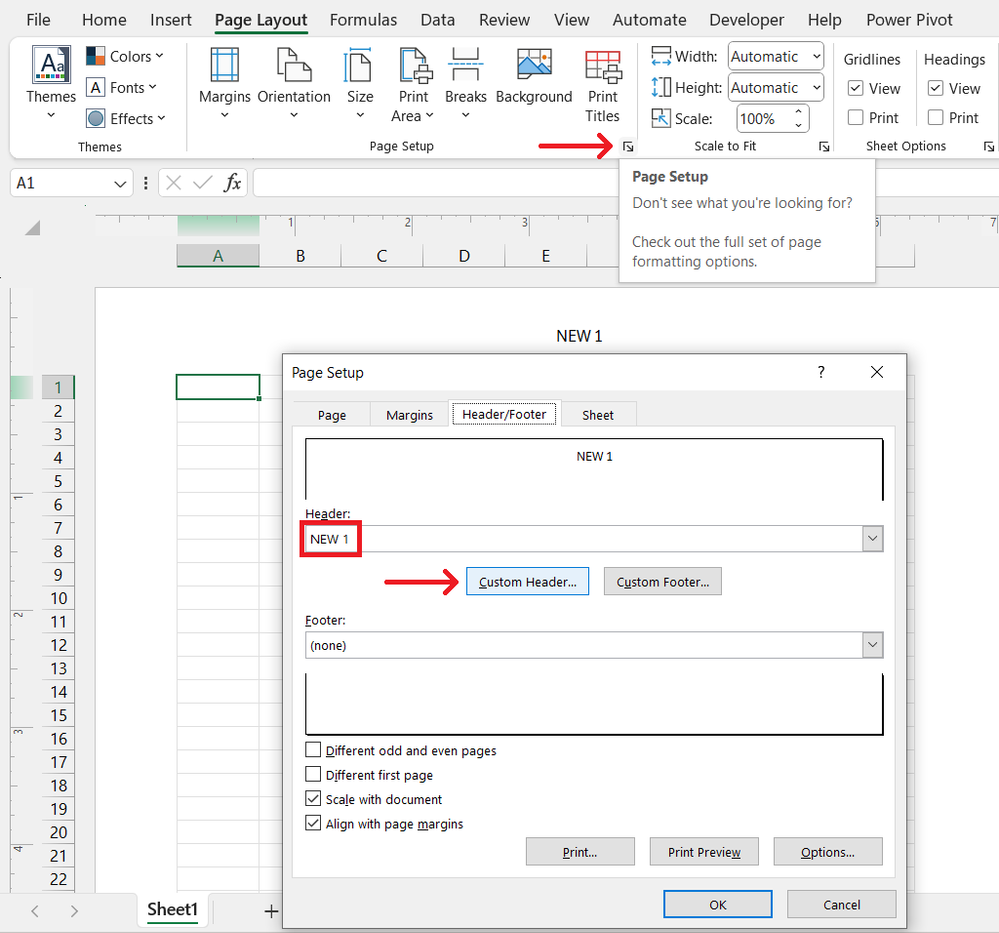
Task: Click the Print Preview button
Action: point(704,851)
